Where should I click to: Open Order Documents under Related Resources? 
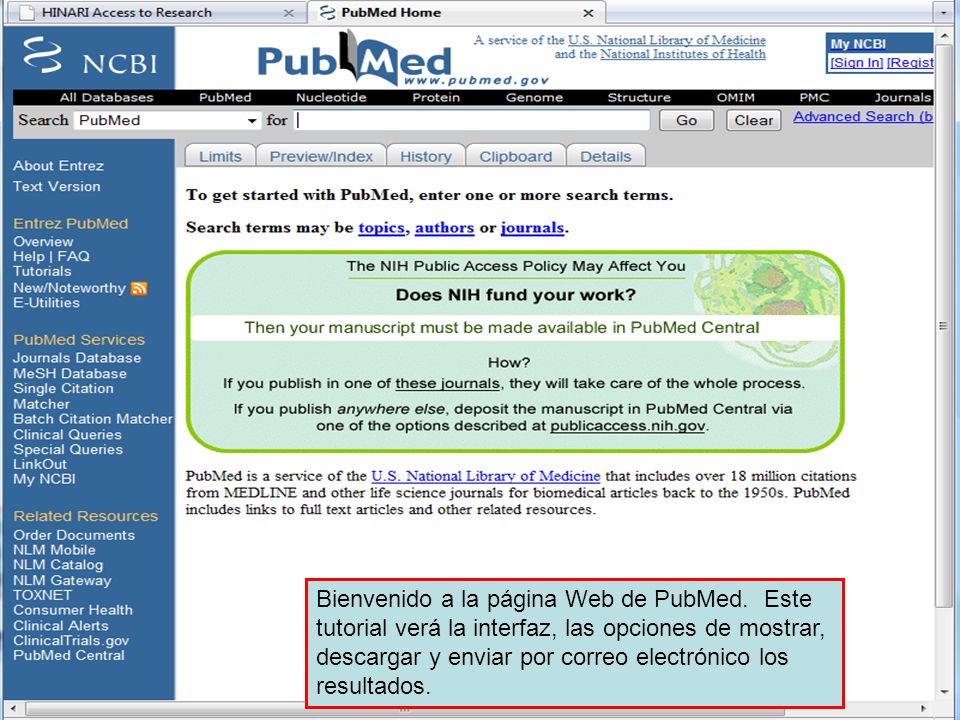(74, 535)
